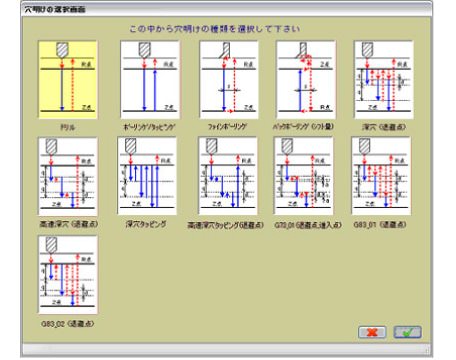
Task: Choose the G73_01 (逃避点,進入点) diagram
Action: pos(304,176)
